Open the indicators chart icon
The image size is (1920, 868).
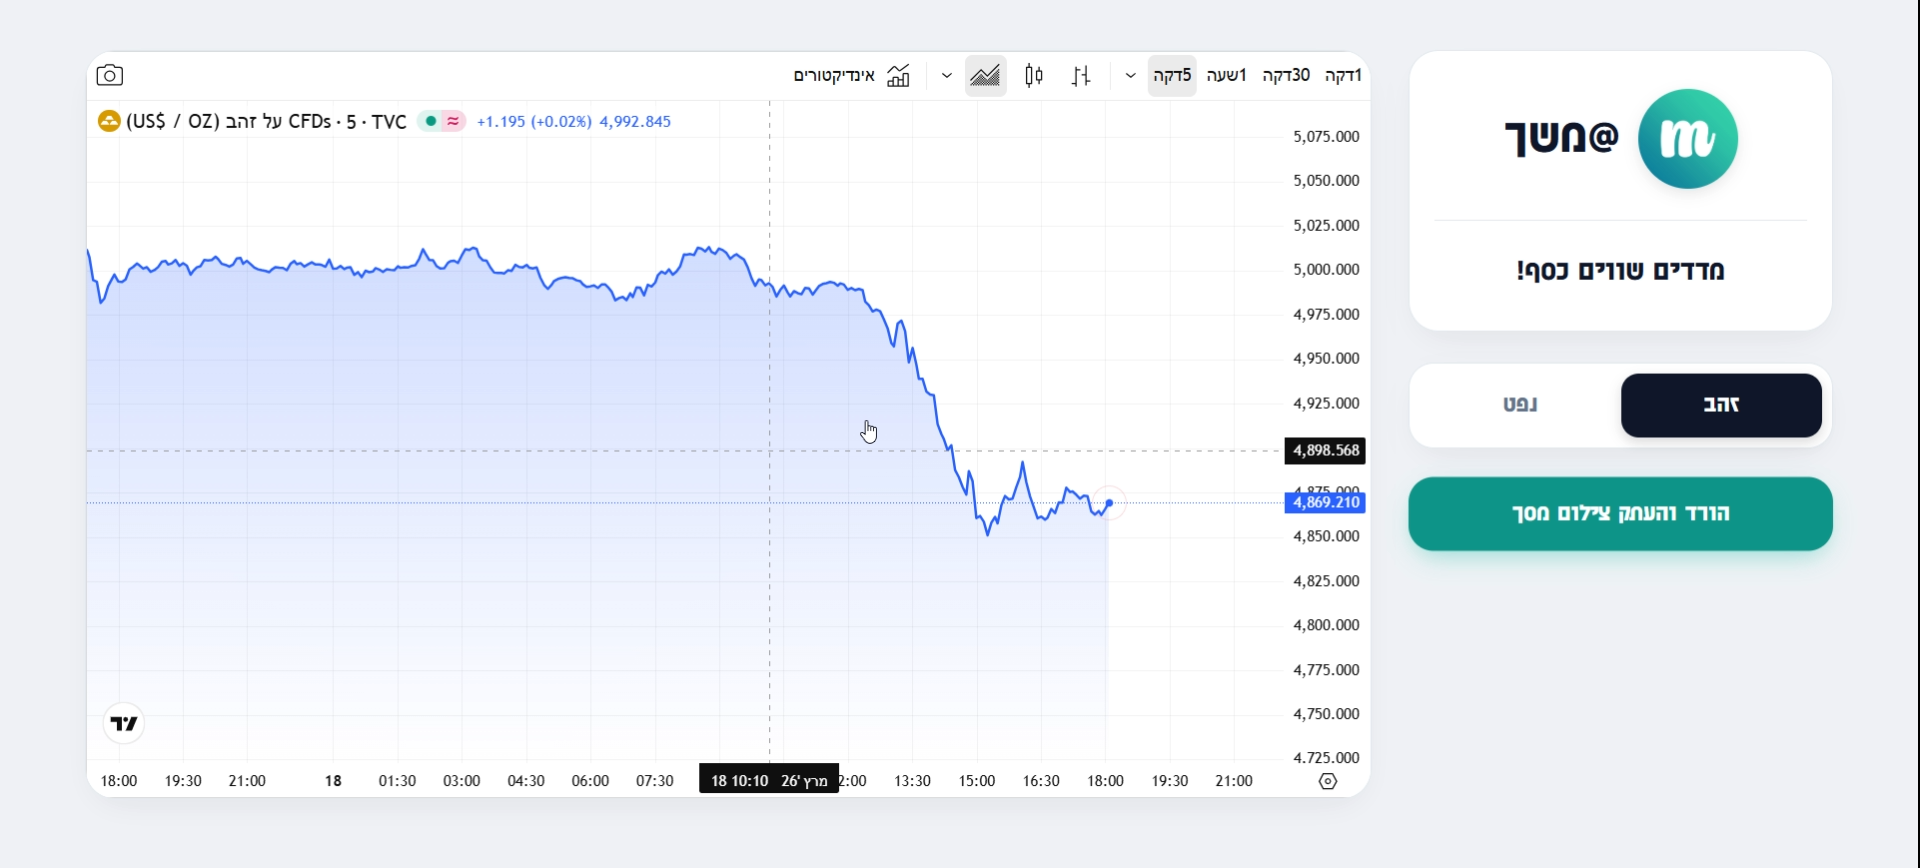click(x=898, y=76)
